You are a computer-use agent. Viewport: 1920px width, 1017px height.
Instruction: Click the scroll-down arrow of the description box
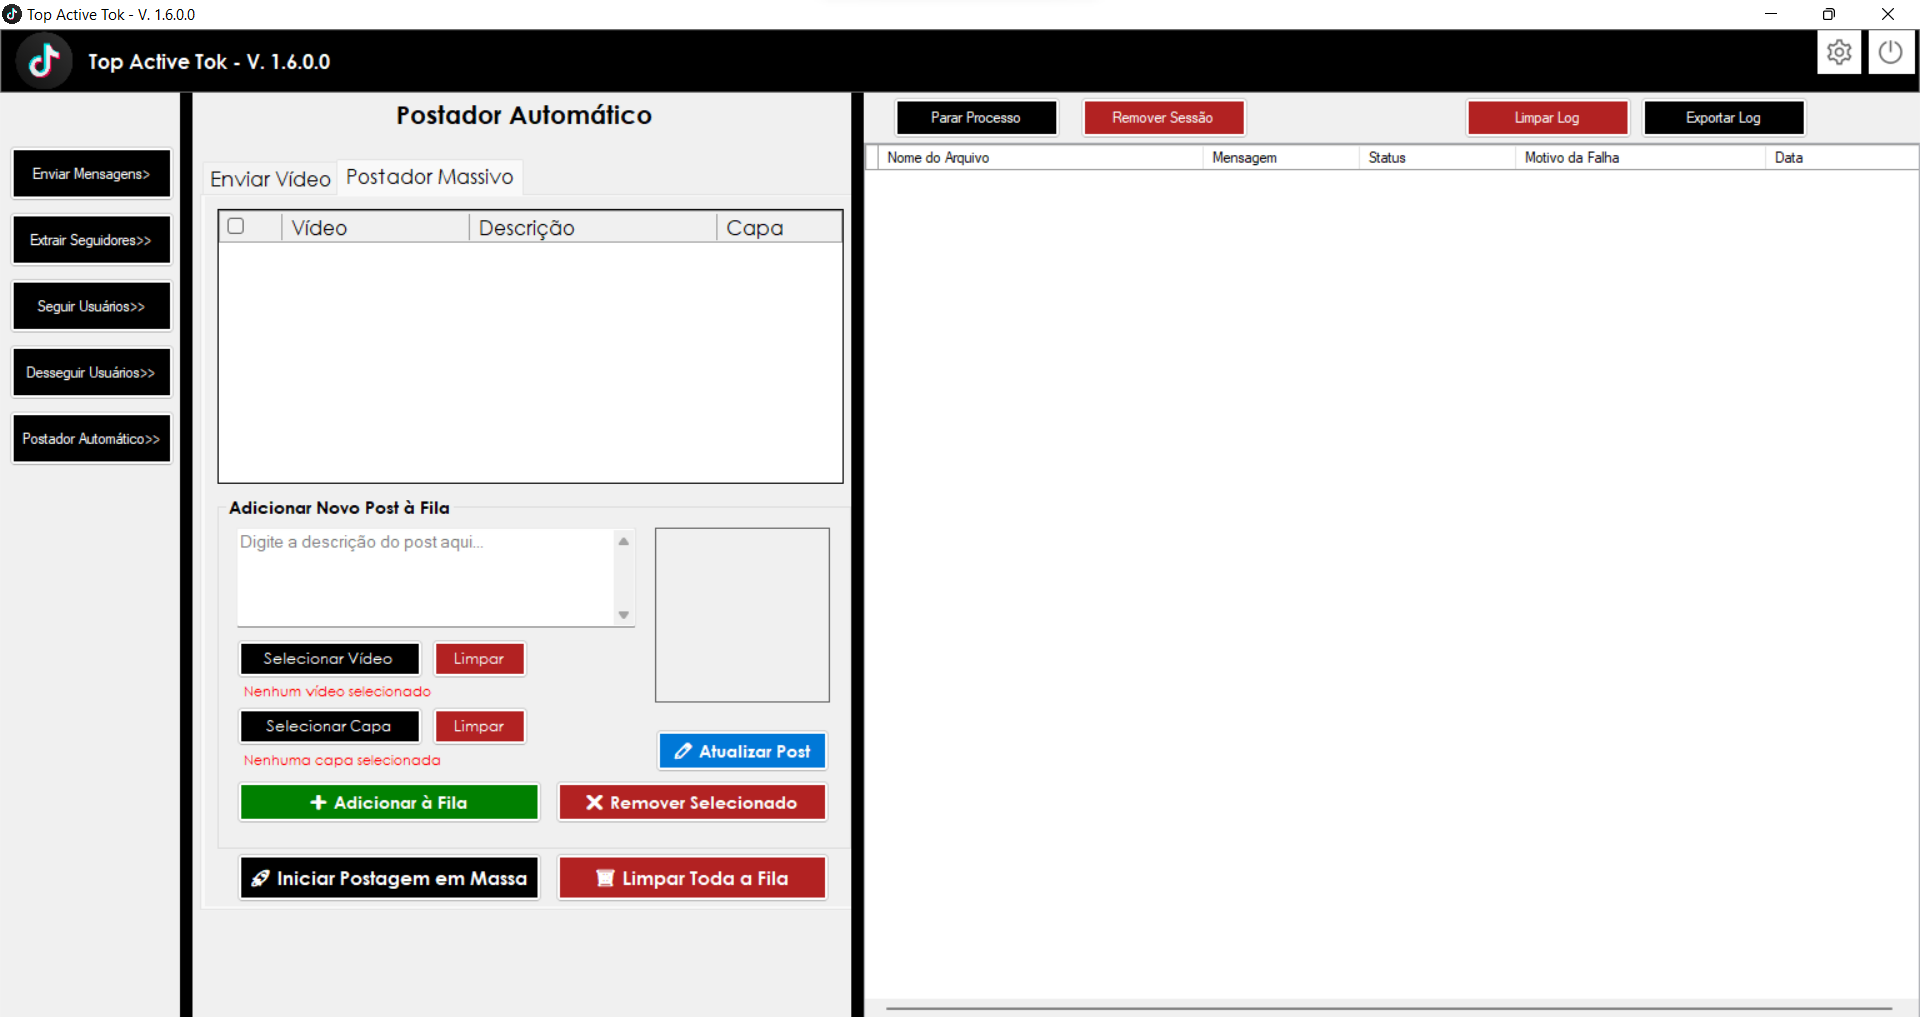[x=623, y=616]
